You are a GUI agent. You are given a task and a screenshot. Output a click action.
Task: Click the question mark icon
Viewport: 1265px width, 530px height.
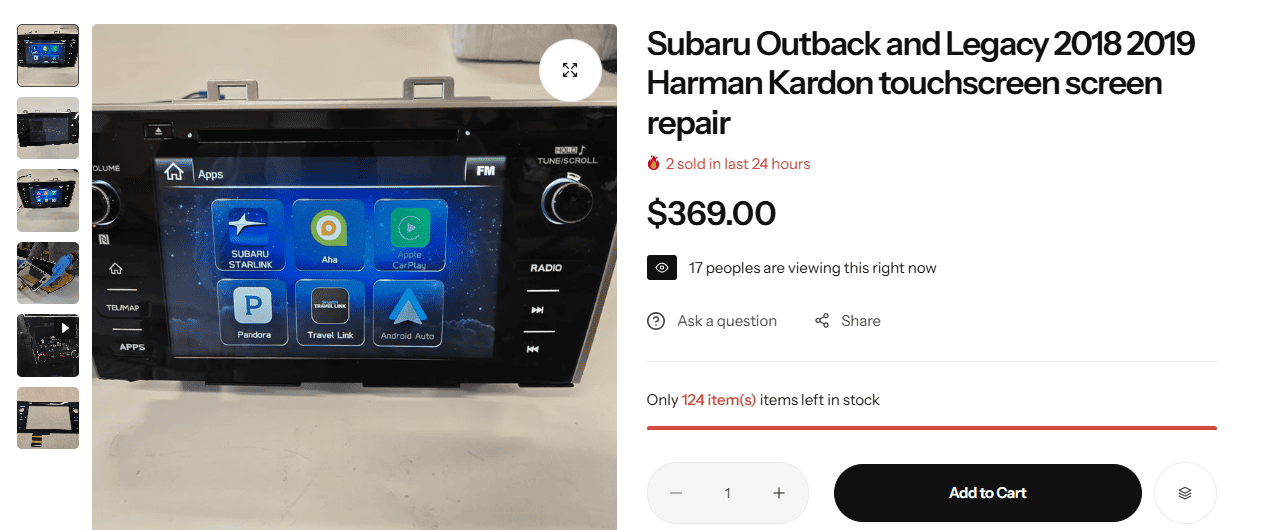(656, 321)
